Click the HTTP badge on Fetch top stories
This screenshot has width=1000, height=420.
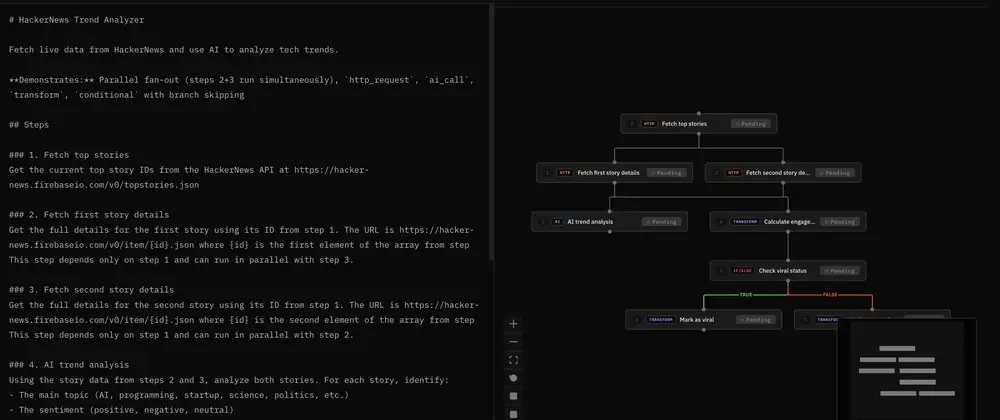tap(649, 124)
